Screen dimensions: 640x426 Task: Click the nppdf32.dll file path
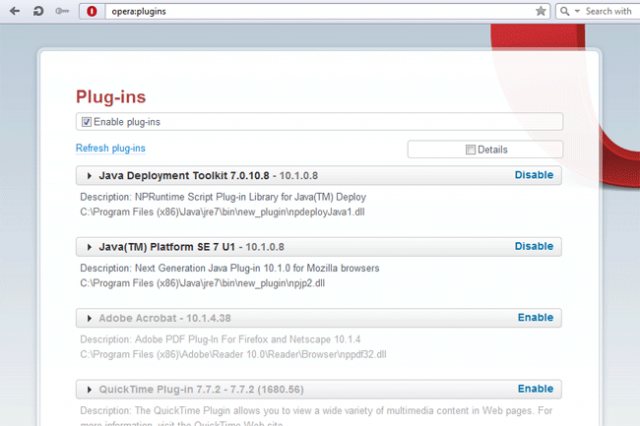[x=233, y=355]
